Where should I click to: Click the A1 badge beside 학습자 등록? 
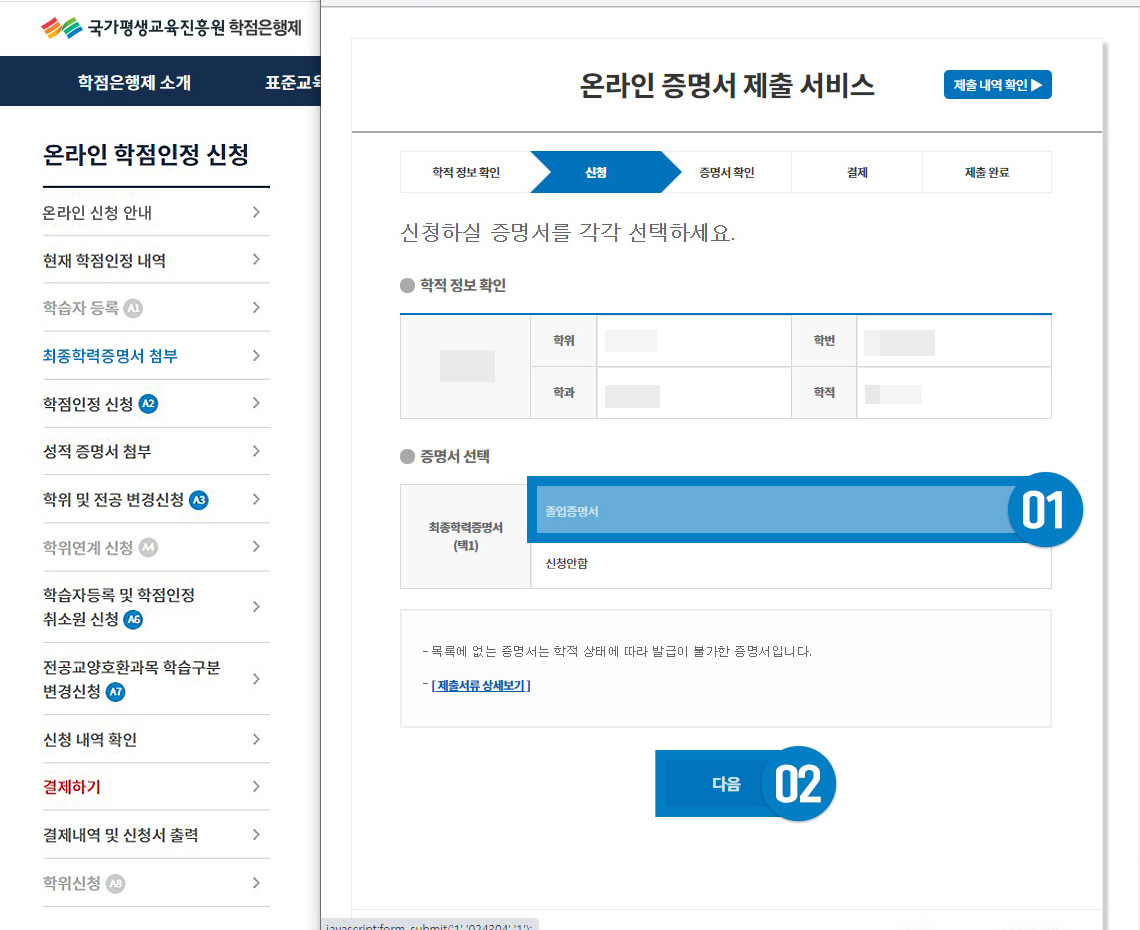133,308
